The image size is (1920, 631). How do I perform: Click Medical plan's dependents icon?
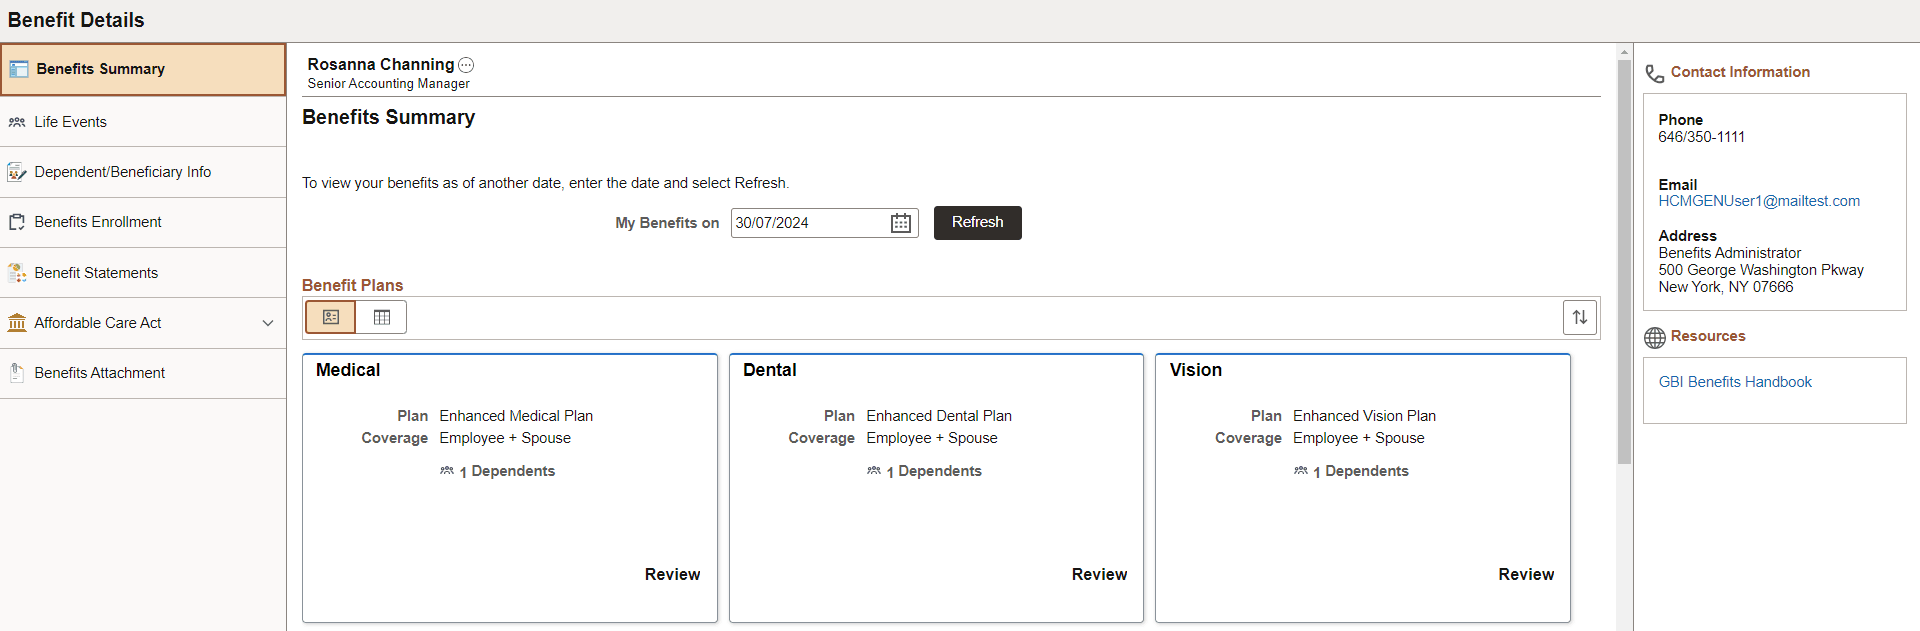pos(447,470)
